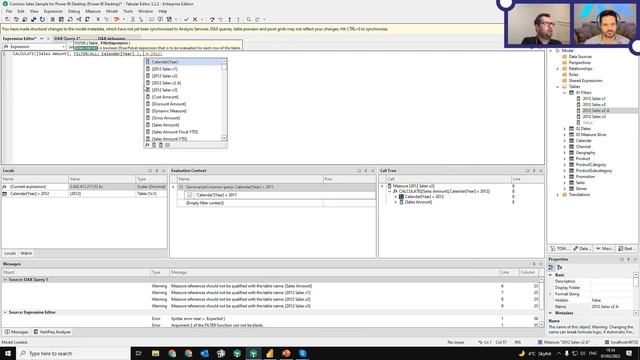Click the red X cancel icon

[195, 19]
